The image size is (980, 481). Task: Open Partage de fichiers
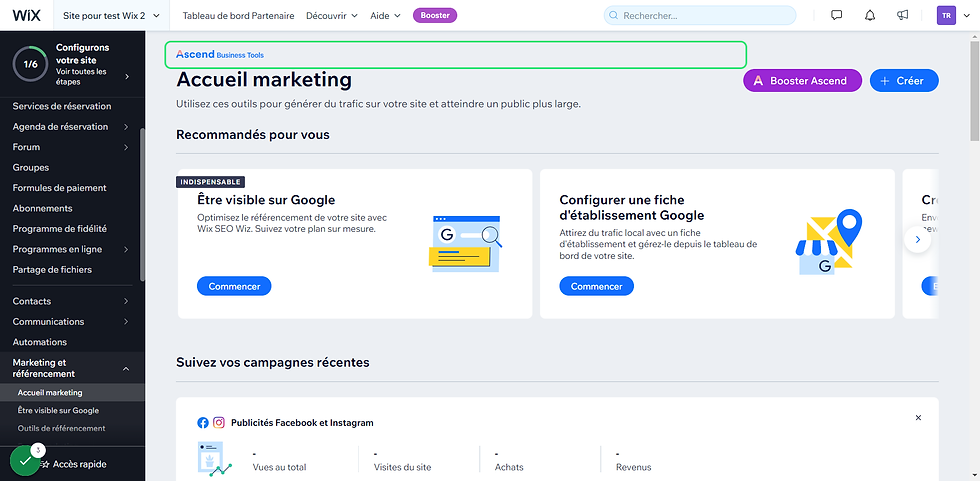click(x=52, y=270)
